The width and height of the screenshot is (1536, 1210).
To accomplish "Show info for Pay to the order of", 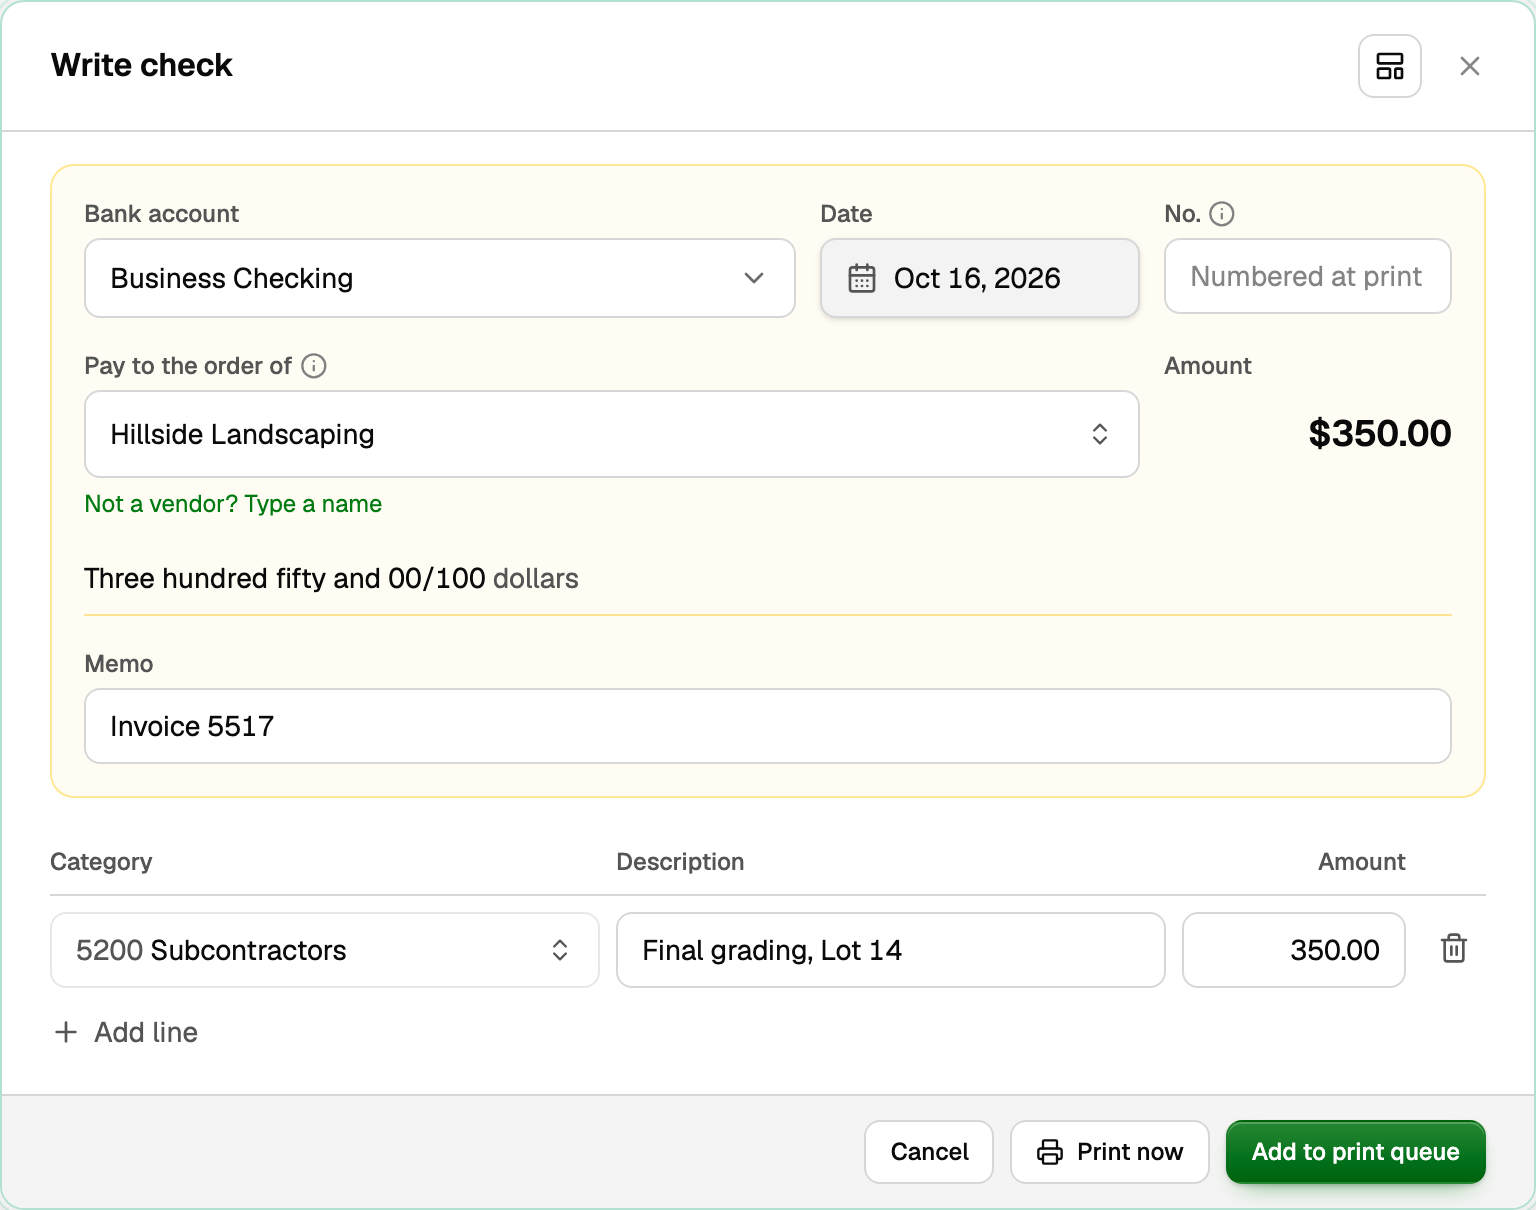I will 314,366.
